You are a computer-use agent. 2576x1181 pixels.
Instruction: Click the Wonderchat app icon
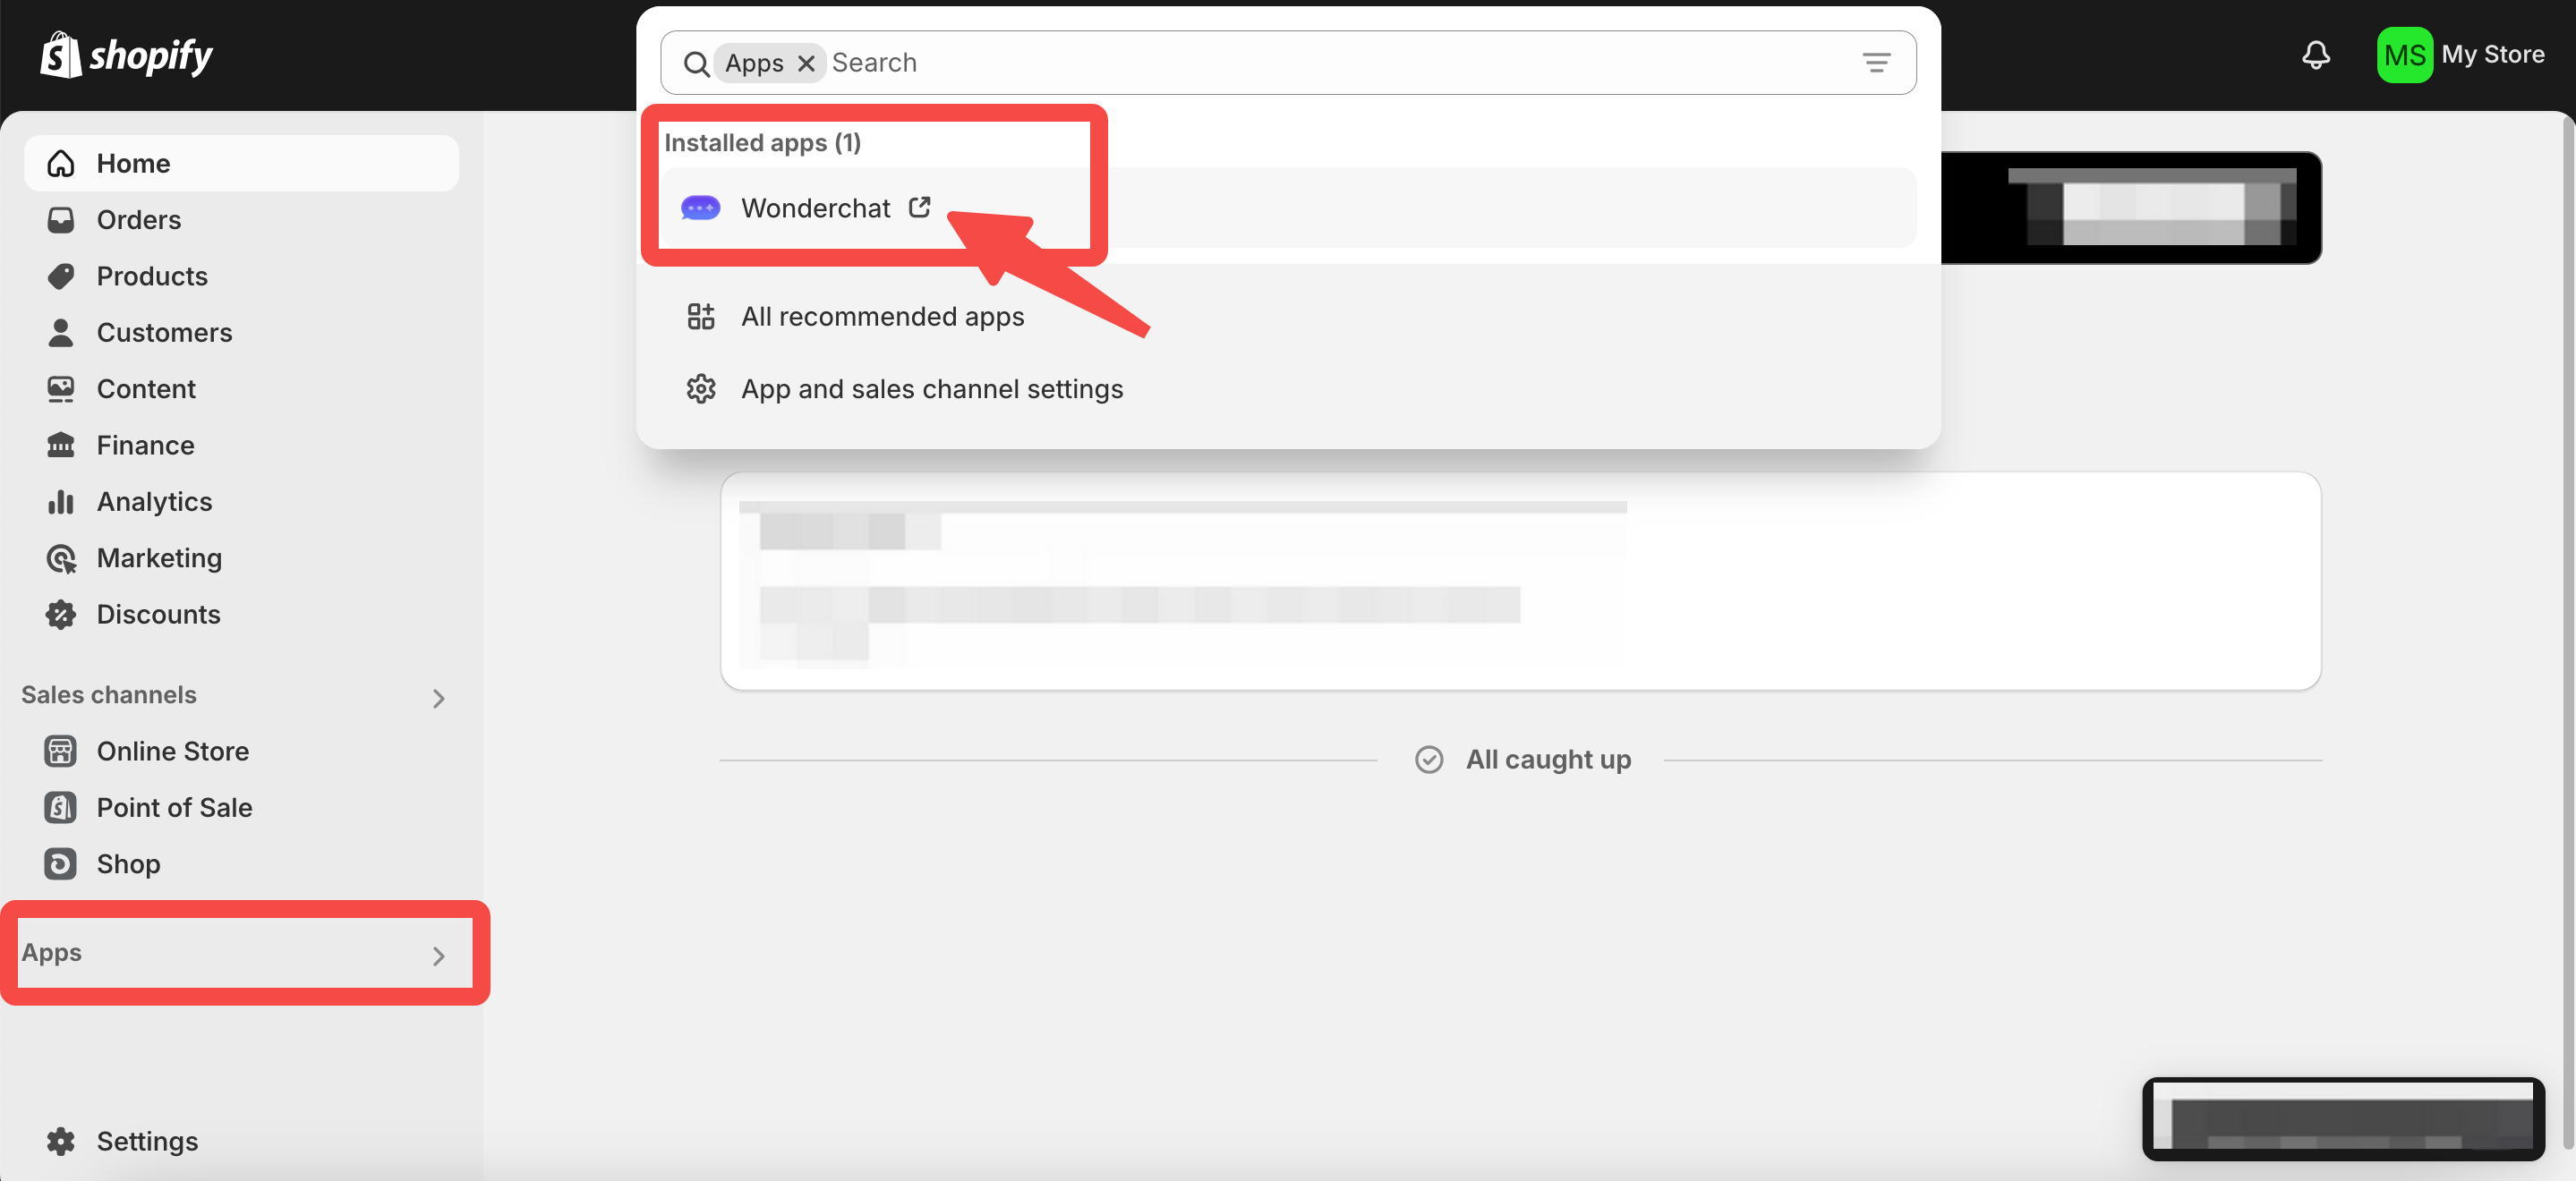[700, 208]
